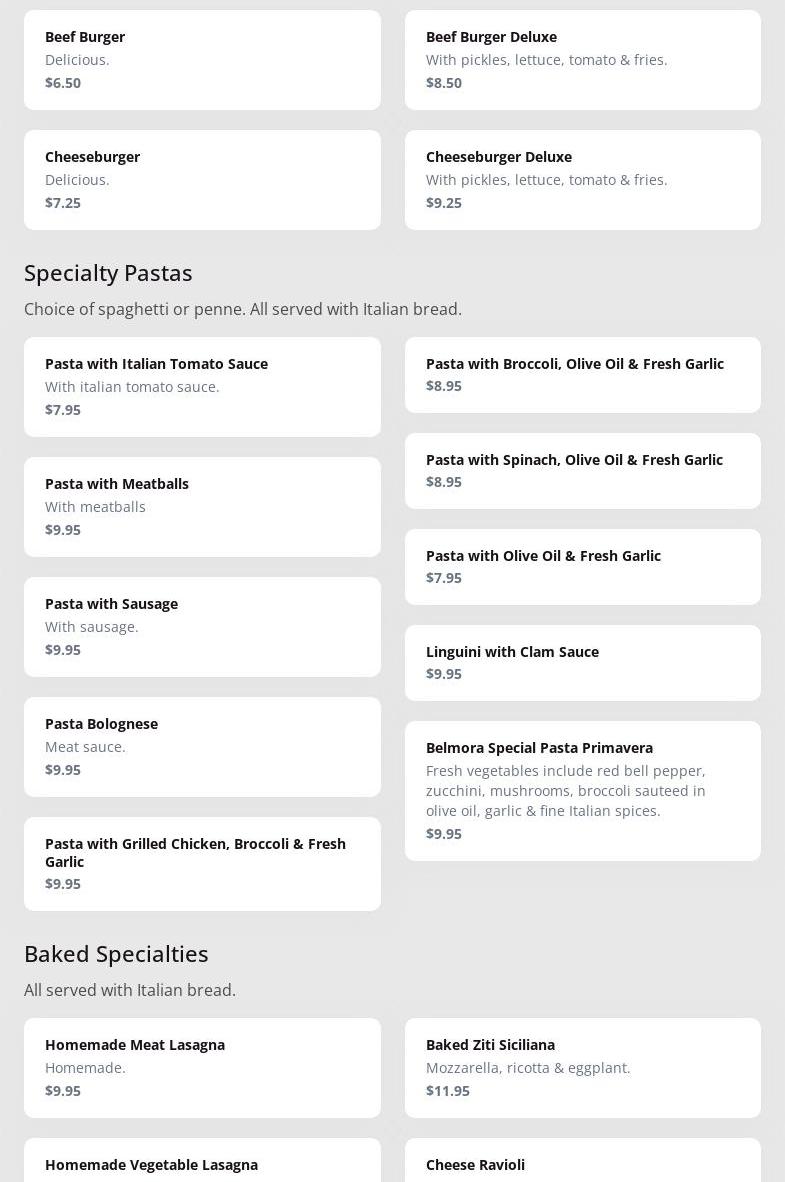Image resolution: width=785 pixels, height=1182 pixels.
Task: Pick Pasta with Olive Oil & Fresh Garlic
Action: (x=582, y=567)
